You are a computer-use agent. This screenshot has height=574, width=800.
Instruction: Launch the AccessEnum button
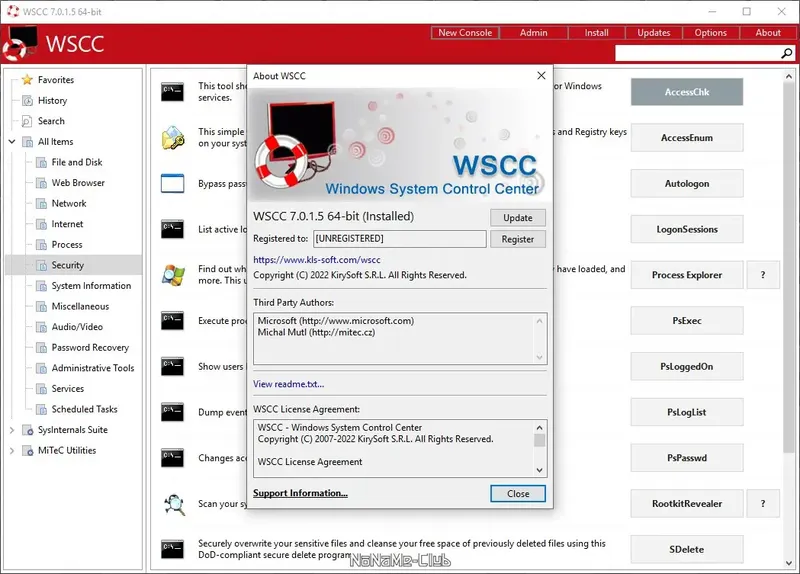tap(687, 138)
